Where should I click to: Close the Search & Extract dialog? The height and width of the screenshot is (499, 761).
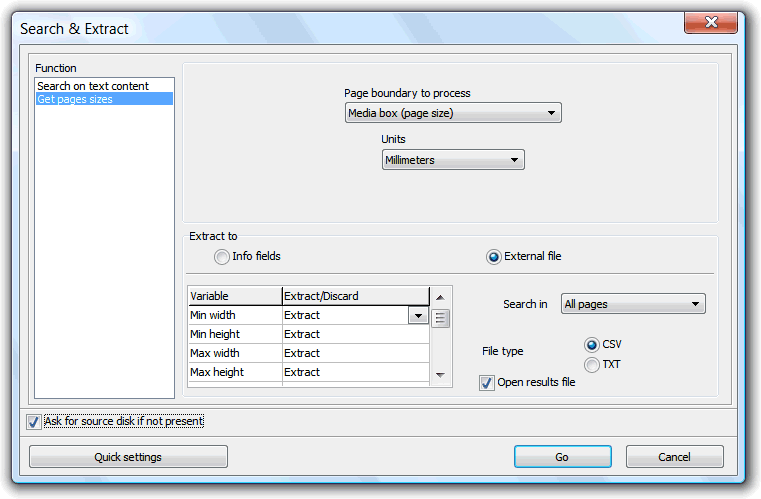711,22
